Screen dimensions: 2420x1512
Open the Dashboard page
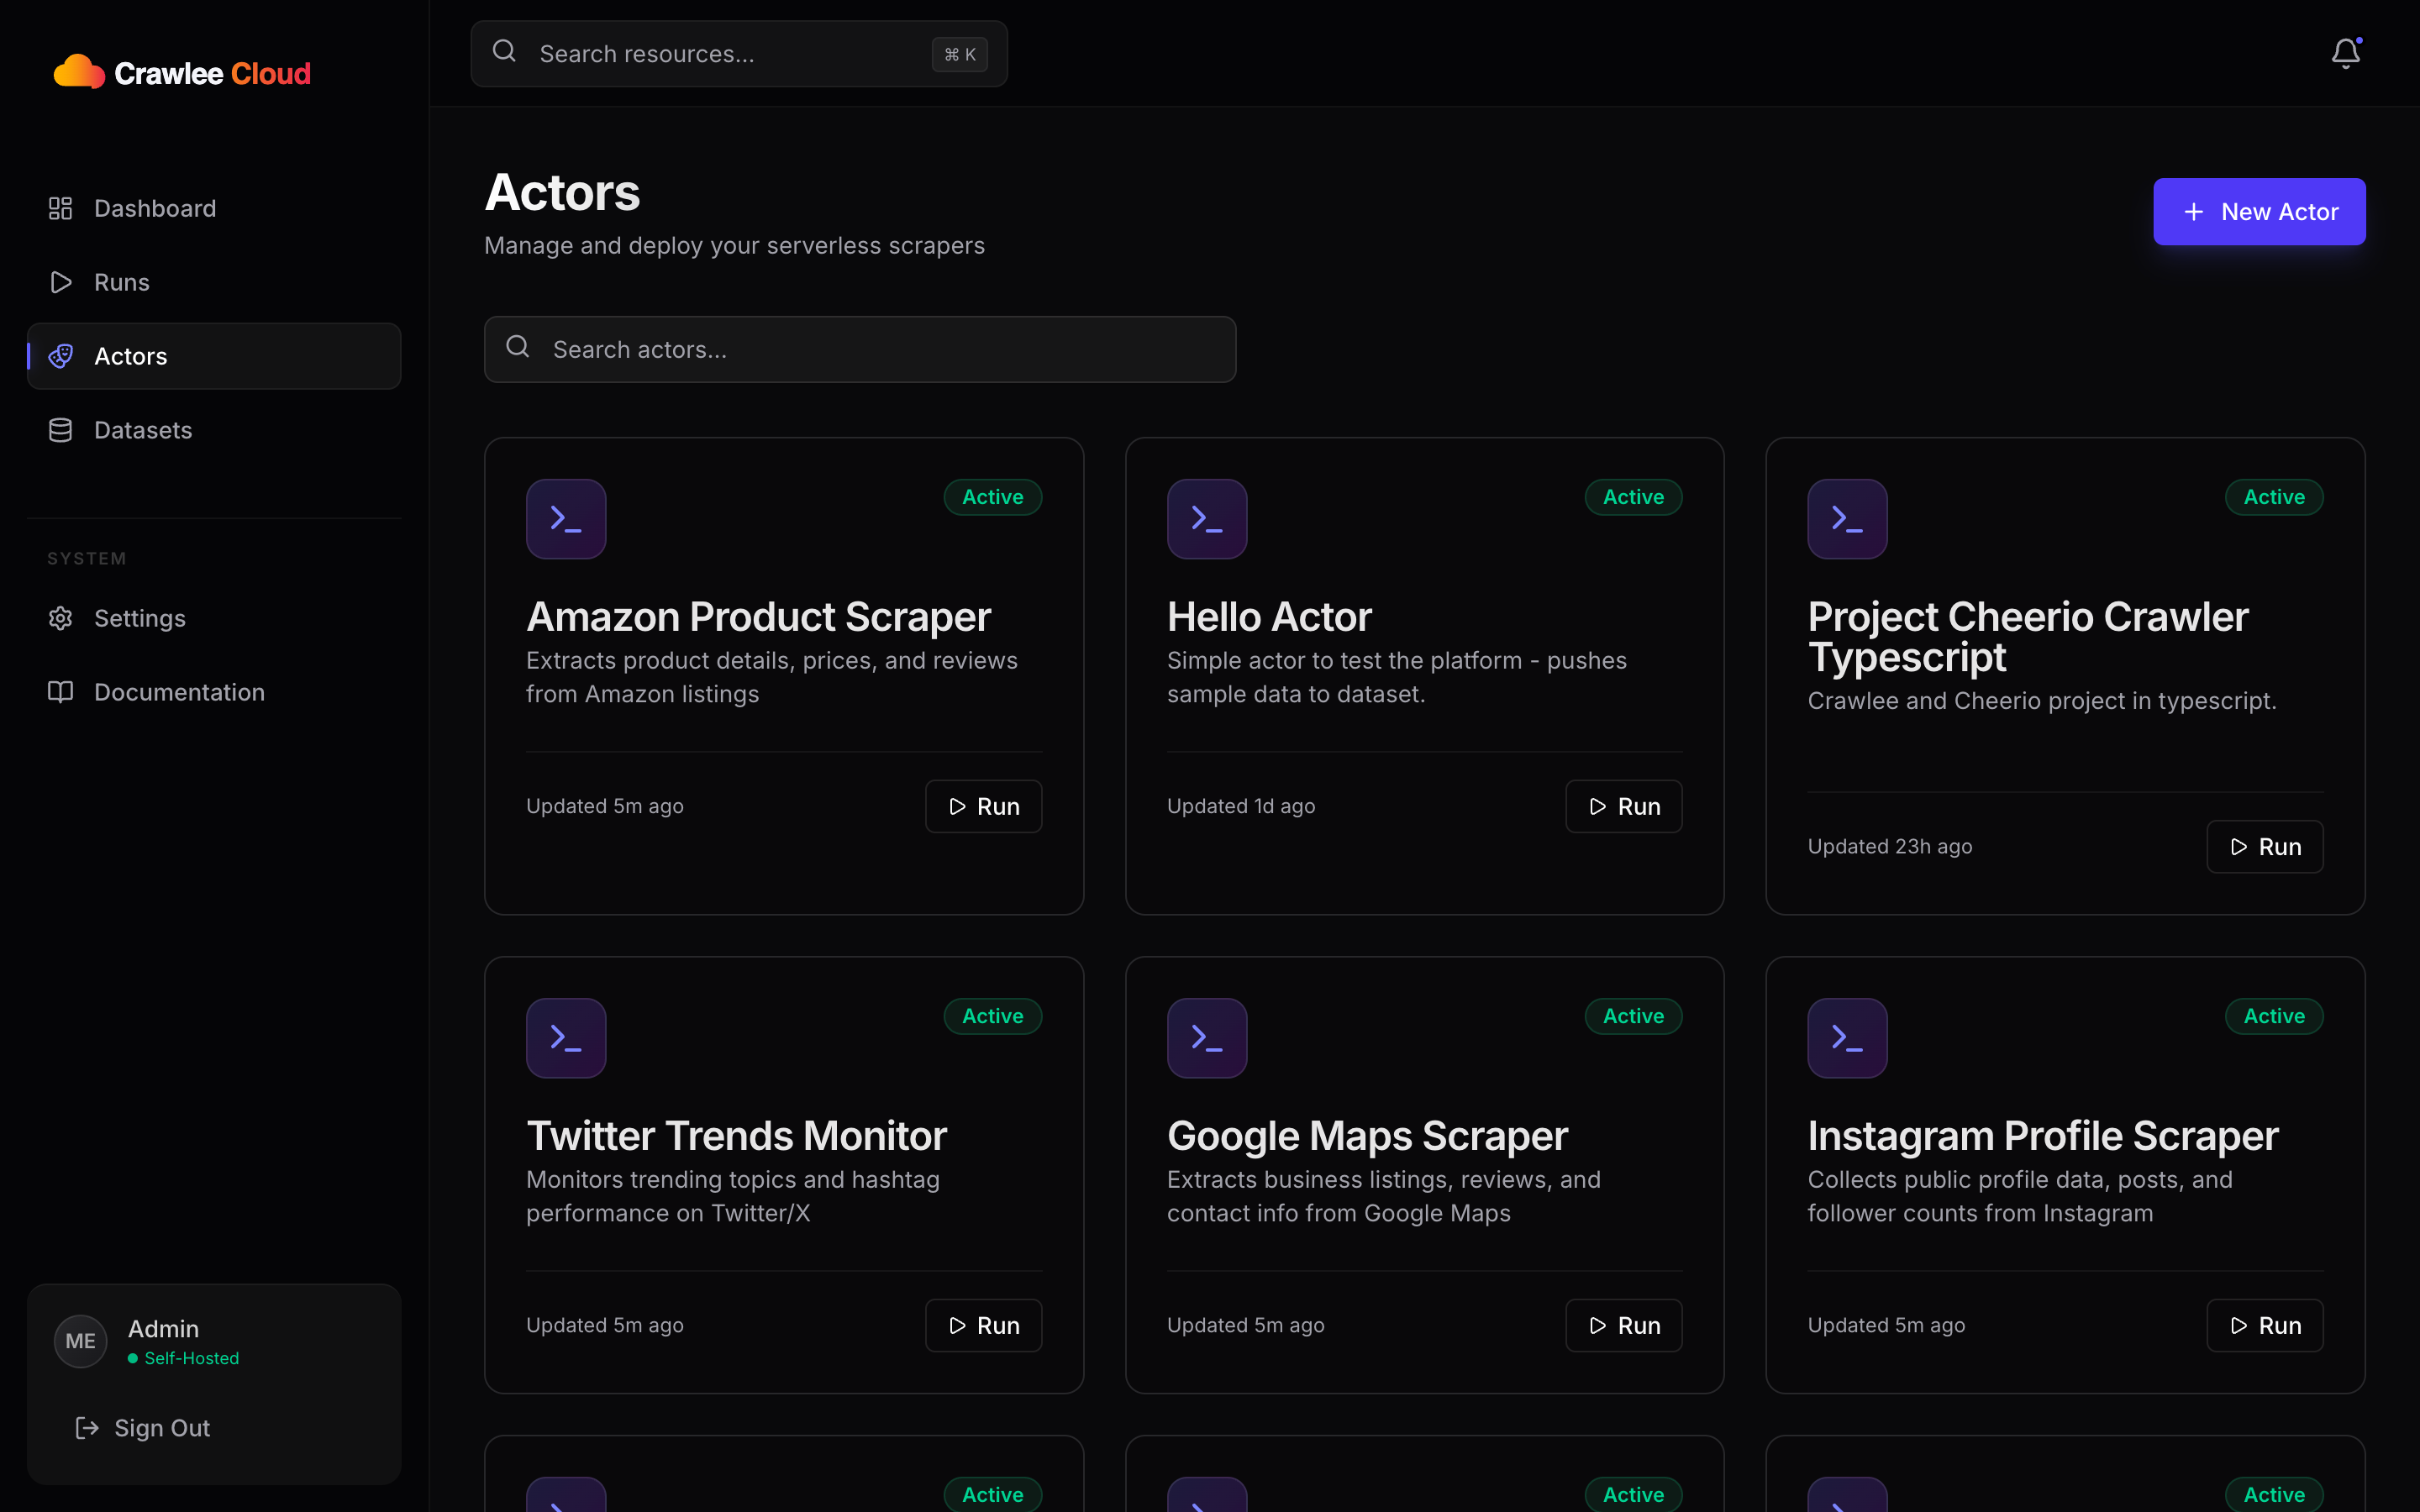154,208
